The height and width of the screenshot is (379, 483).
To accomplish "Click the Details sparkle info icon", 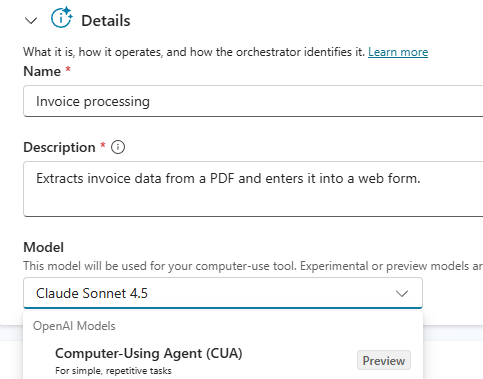I will click(62, 17).
